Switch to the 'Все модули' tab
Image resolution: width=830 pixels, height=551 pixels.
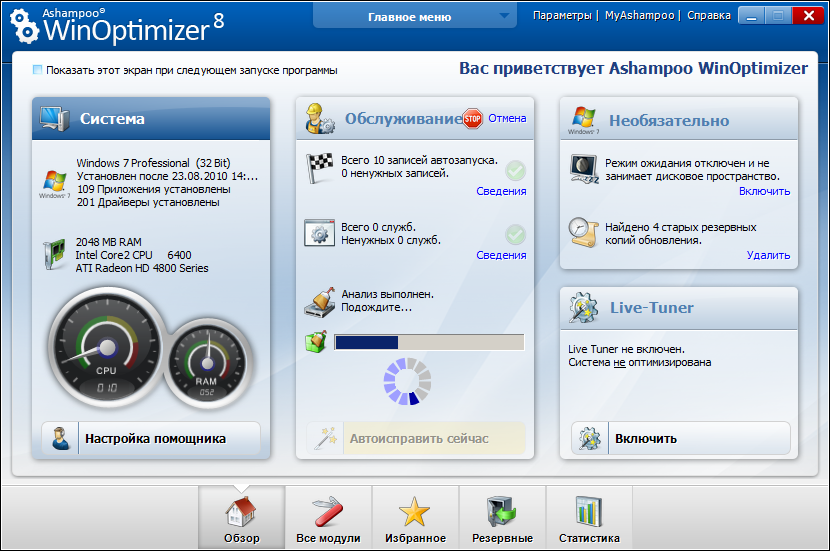tap(327, 518)
